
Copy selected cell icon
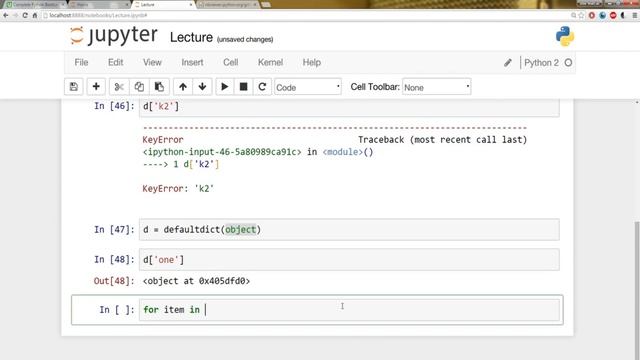coord(139,87)
